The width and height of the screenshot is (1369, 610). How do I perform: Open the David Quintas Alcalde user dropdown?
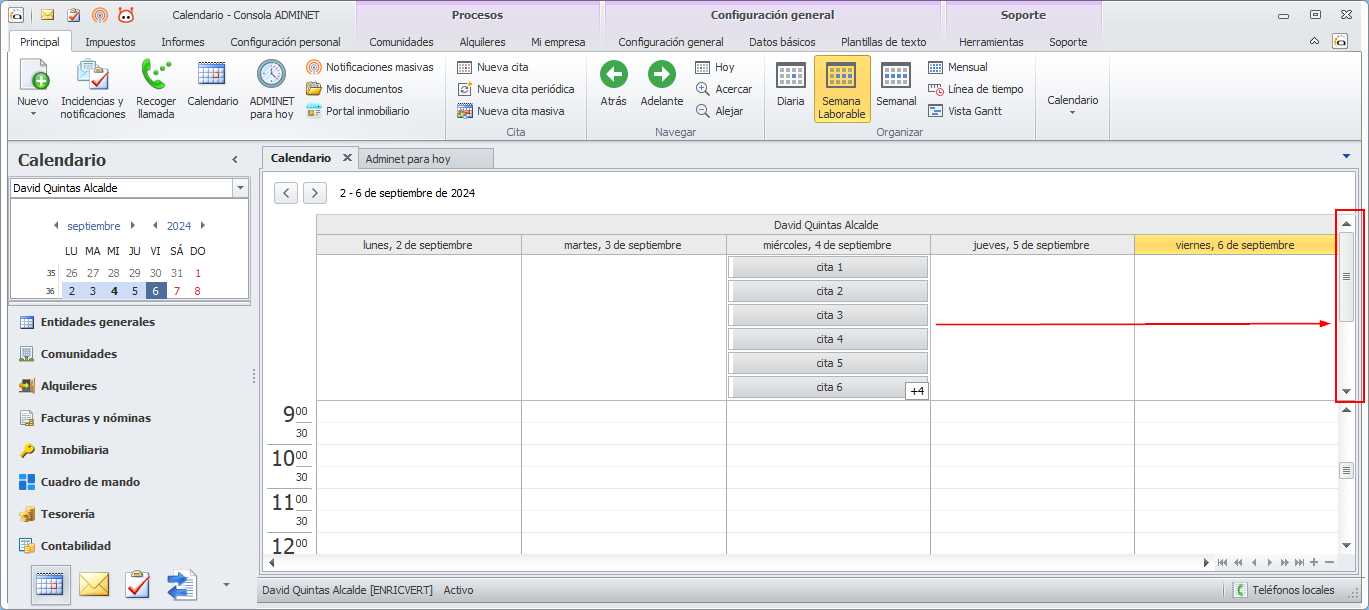pyautogui.click(x=240, y=188)
